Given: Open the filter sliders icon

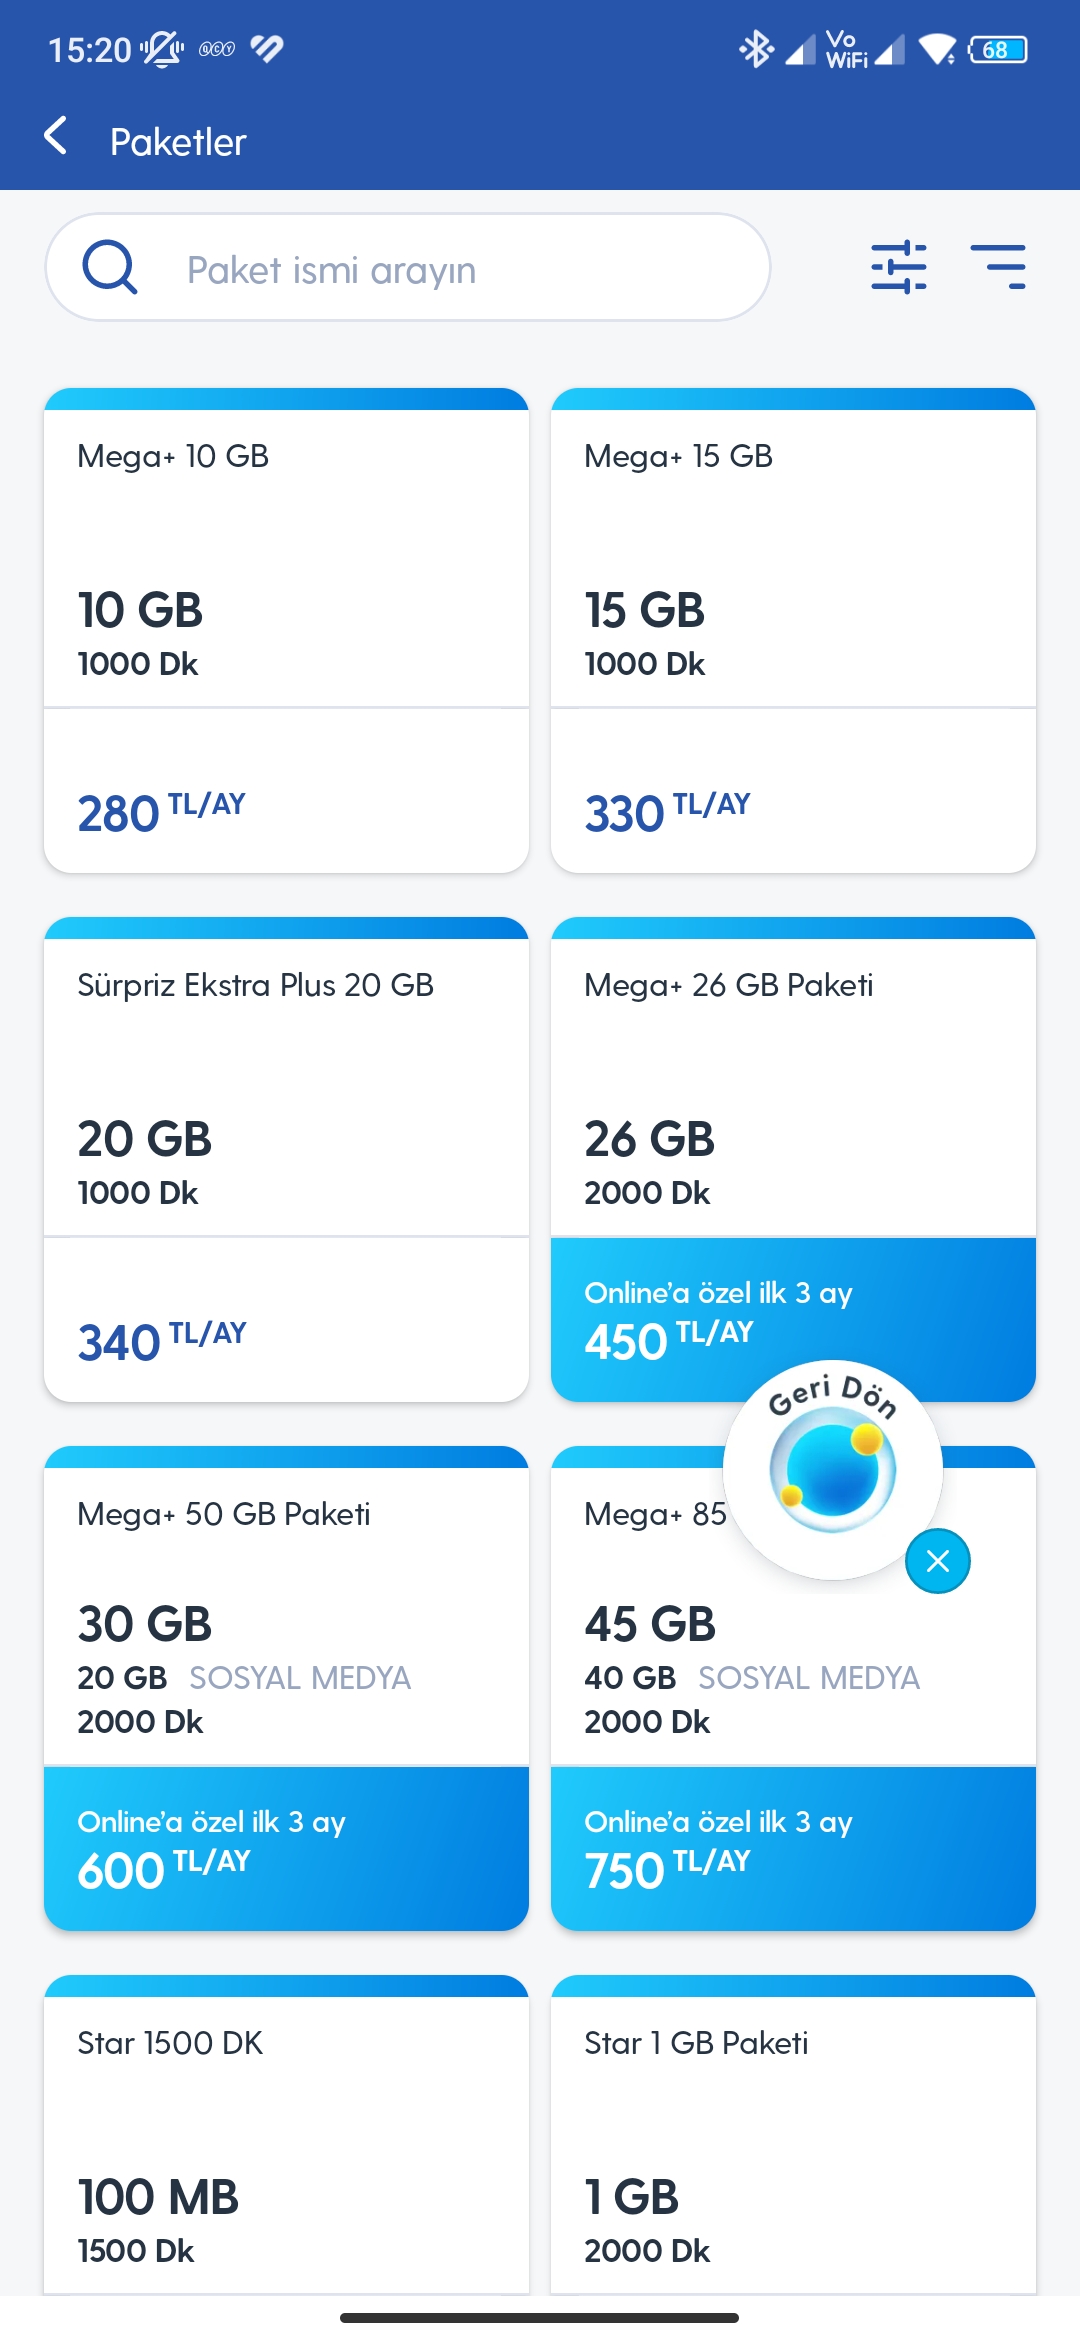Looking at the screenshot, I should click(x=898, y=267).
